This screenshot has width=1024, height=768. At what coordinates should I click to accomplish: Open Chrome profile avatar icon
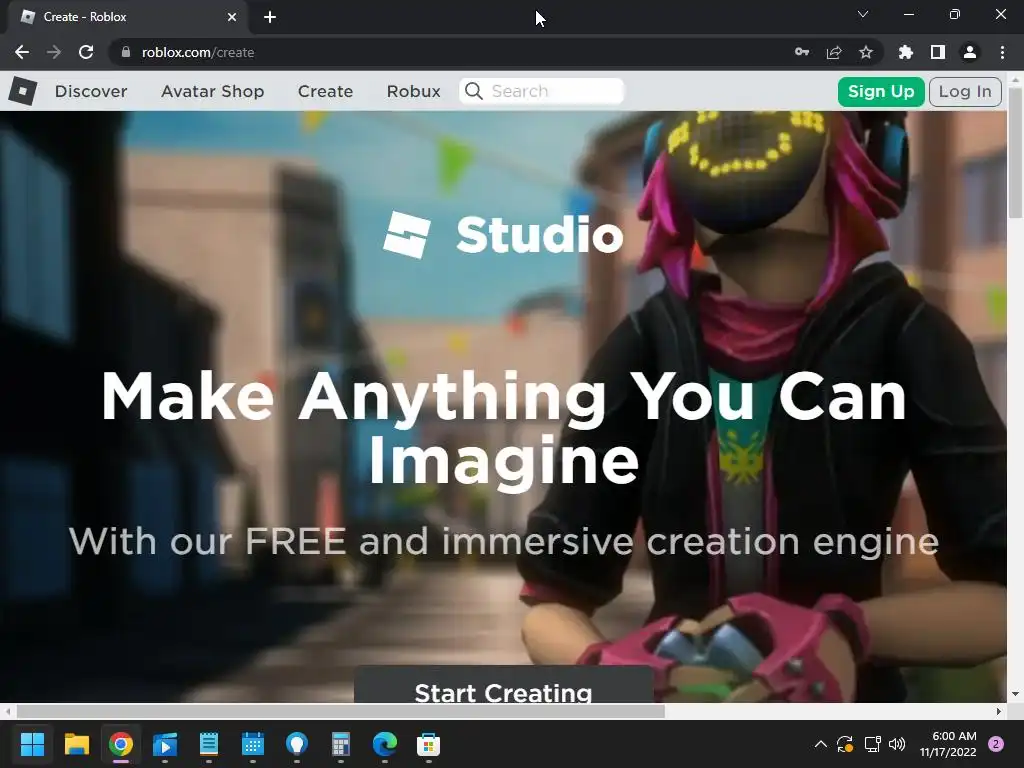[x=970, y=52]
